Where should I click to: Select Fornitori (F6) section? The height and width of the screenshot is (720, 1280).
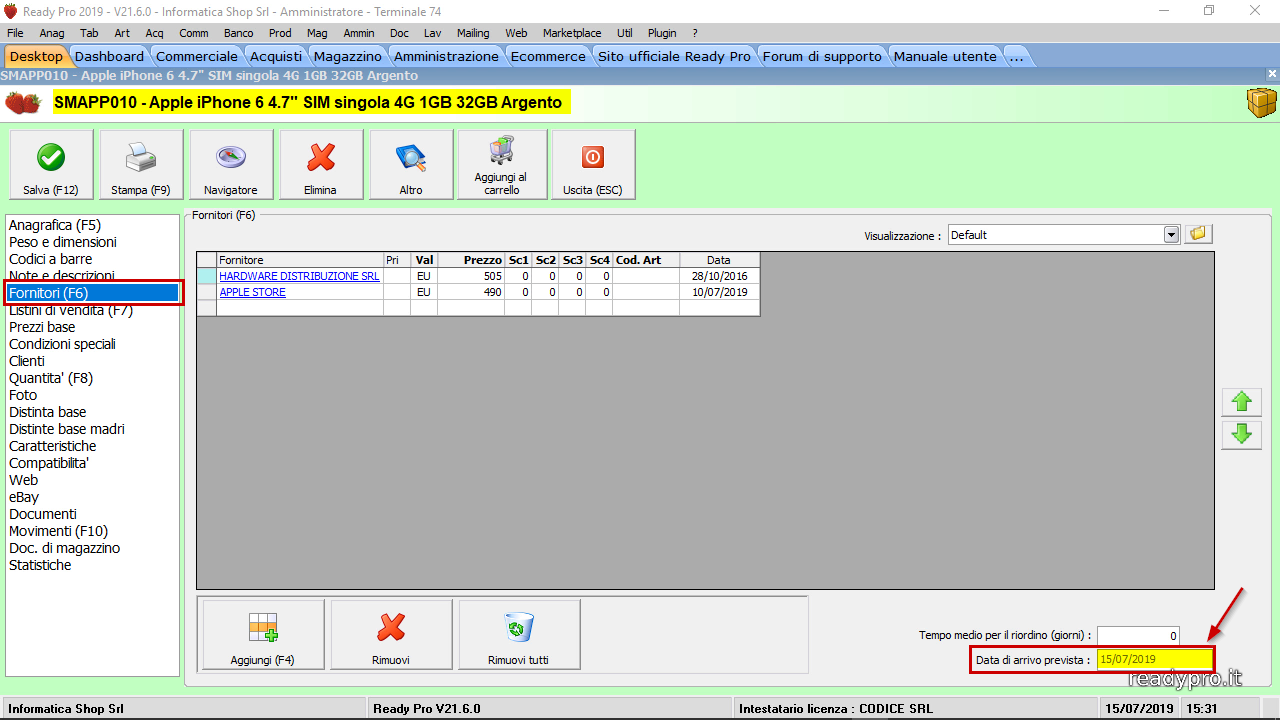[93, 293]
